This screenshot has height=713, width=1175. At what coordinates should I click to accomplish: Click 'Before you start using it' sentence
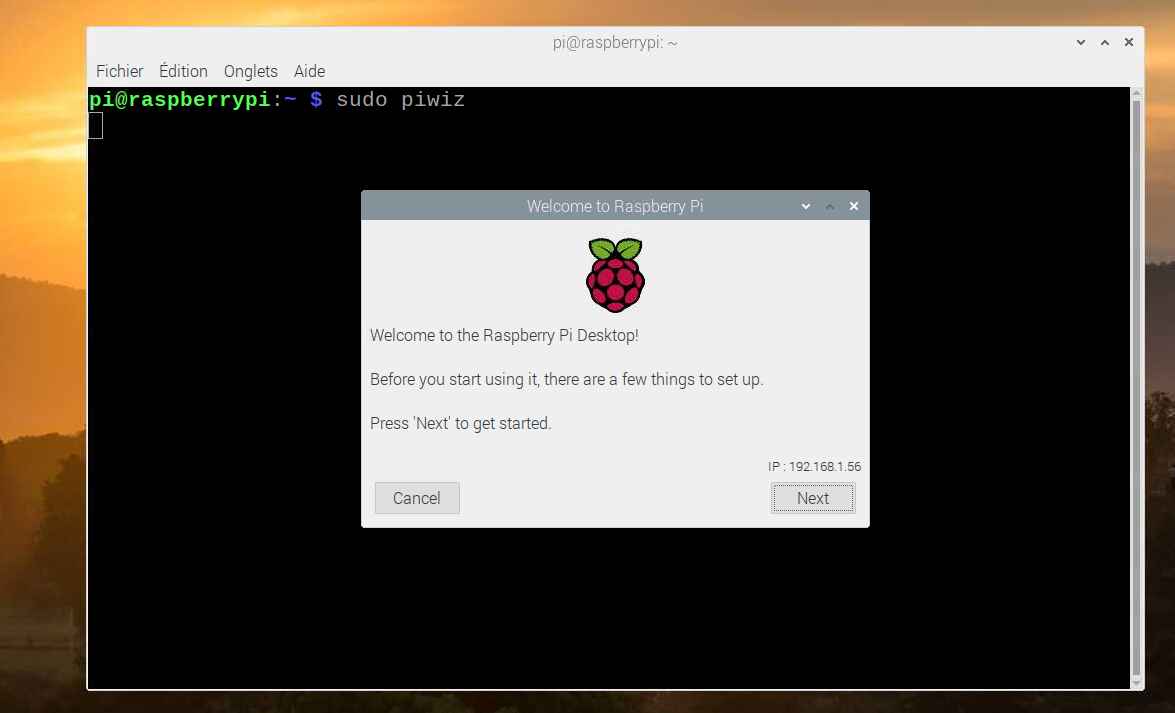pyautogui.click(x=567, y=379)
